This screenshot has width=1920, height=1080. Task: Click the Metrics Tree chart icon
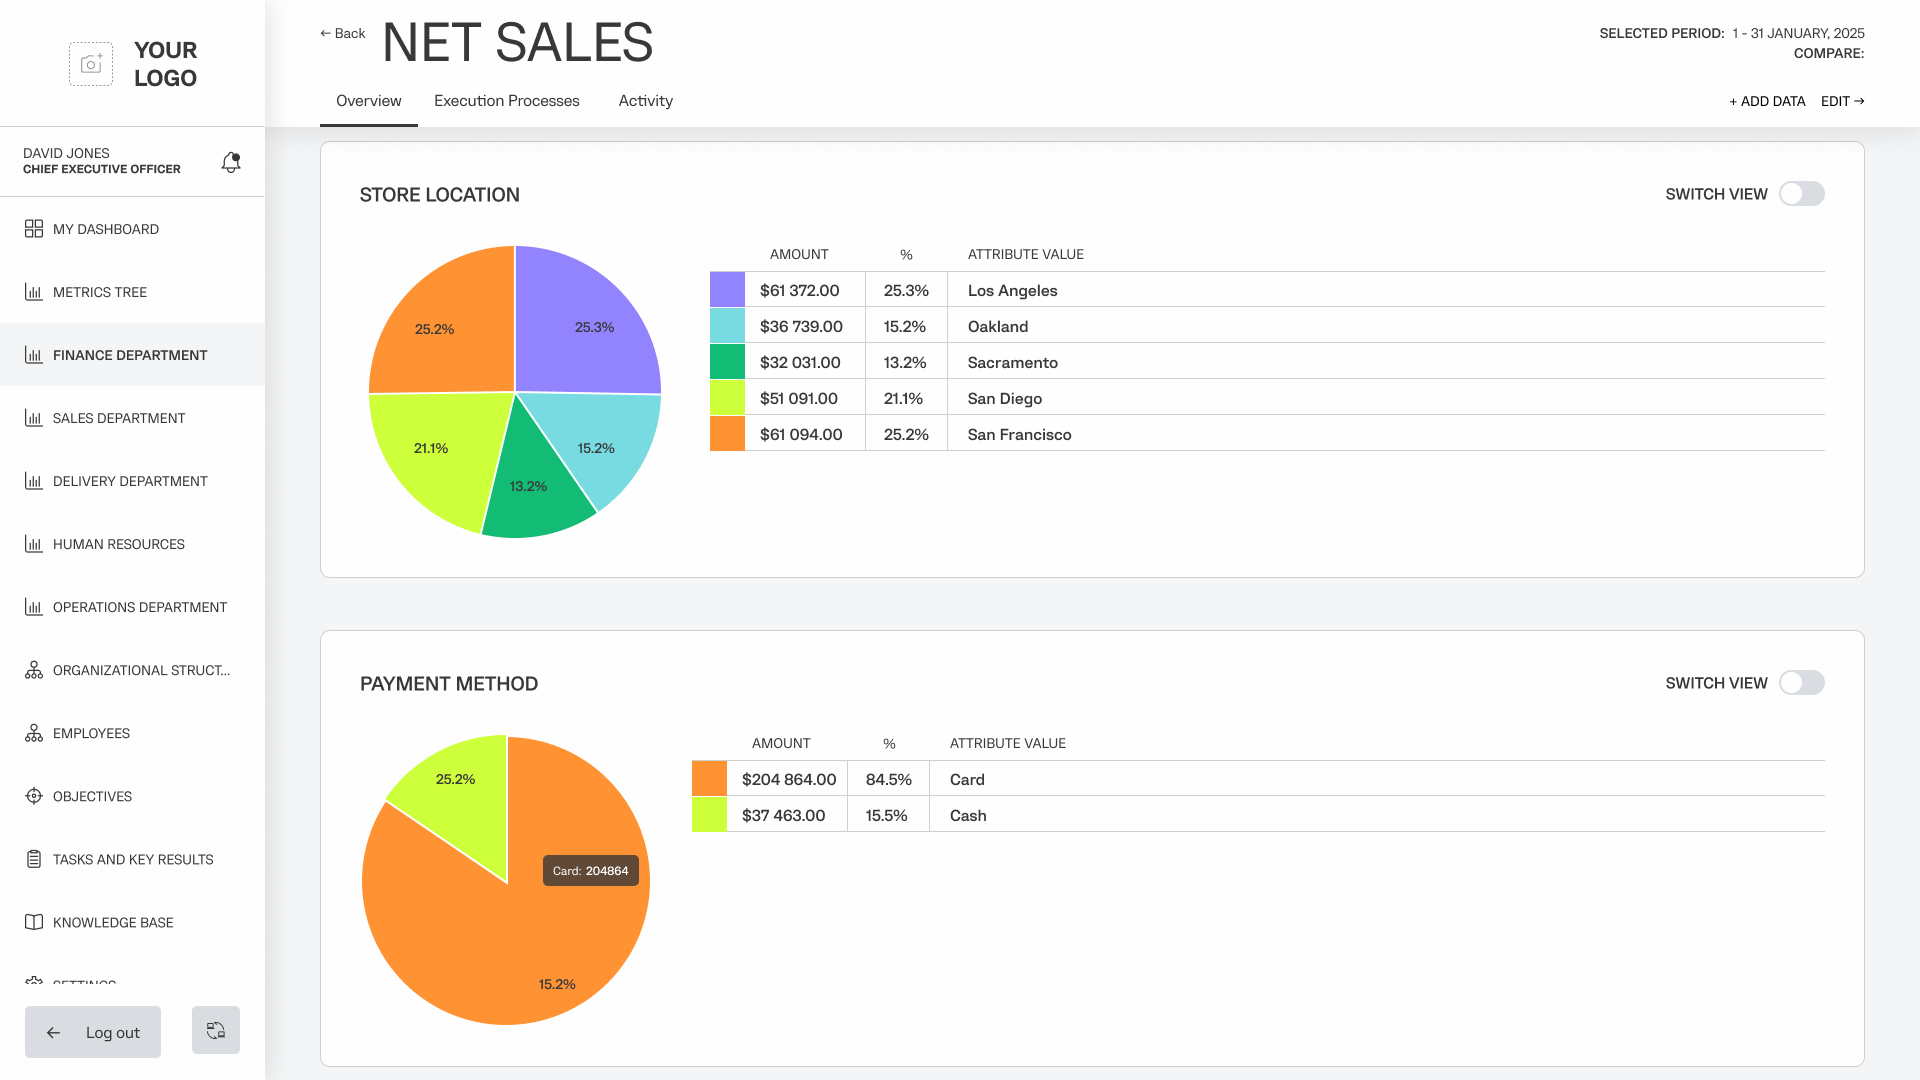click(x=34, y=292)
